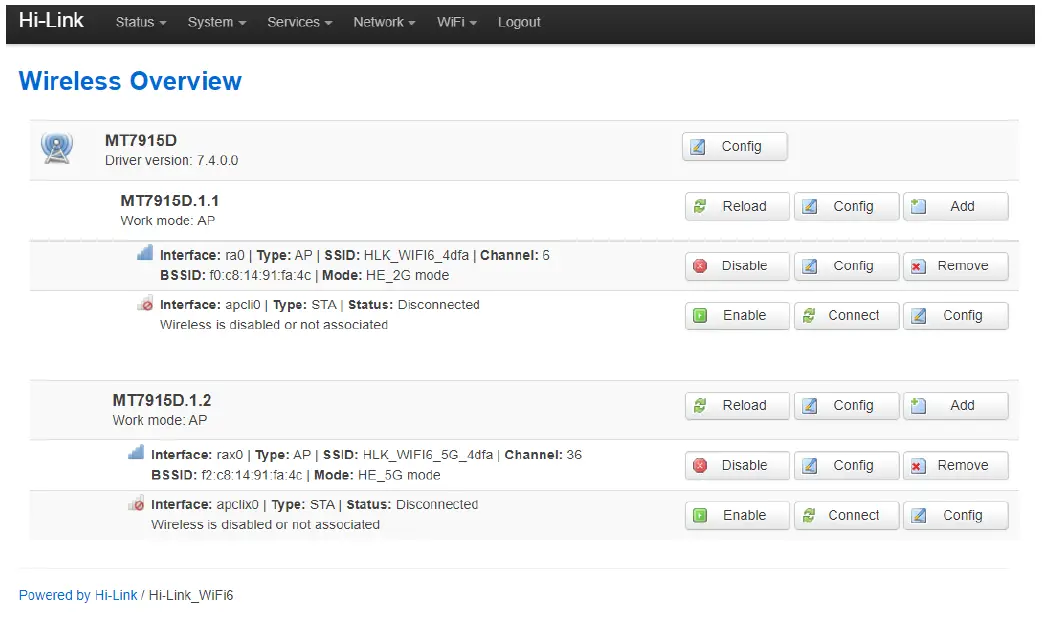Connect the apcli0 interface
The height and width of the screenshot is (629, 1046).
pyautogui.click(x=847, y=316)
